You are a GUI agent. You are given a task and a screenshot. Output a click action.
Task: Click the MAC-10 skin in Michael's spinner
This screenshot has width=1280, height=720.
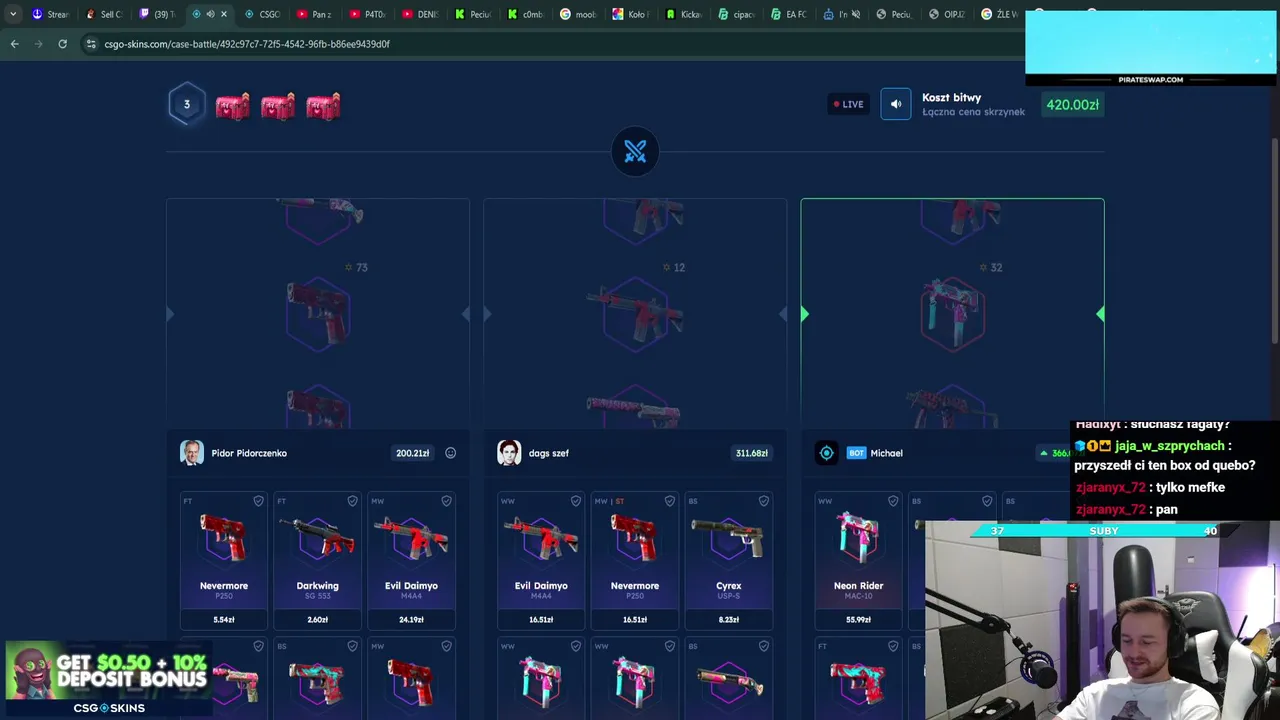[952, 313]
